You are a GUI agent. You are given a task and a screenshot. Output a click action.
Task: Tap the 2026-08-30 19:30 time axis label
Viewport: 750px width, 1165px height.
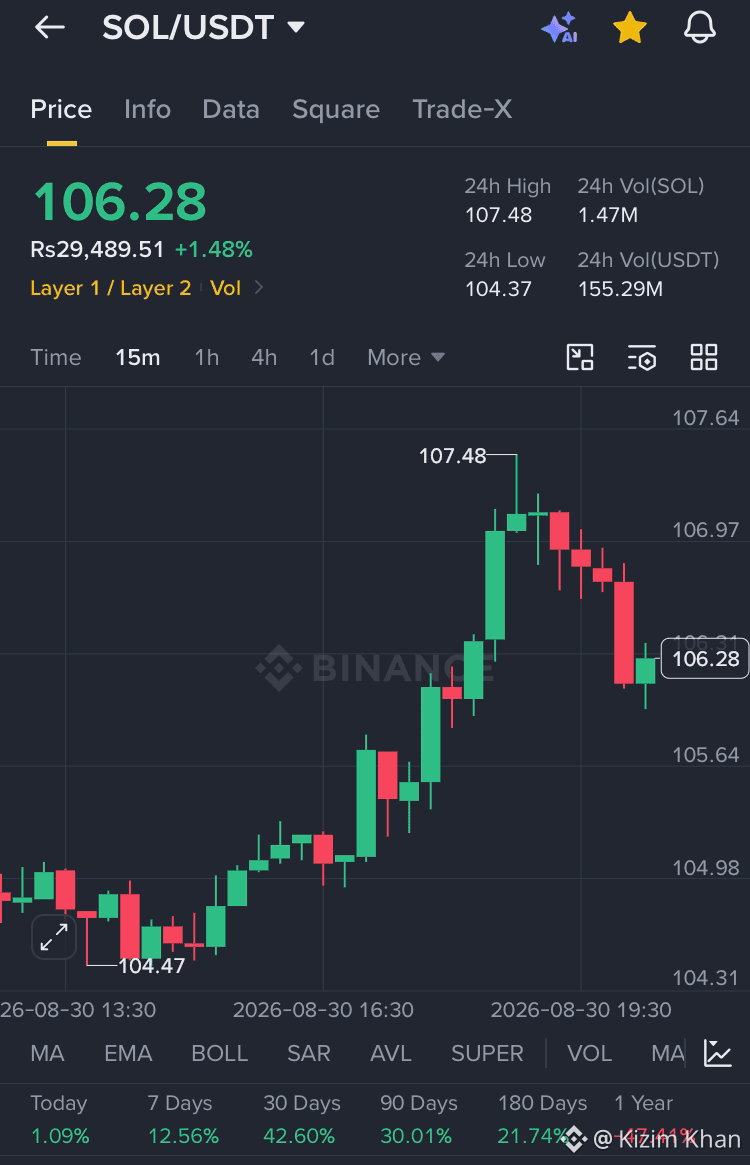581,1010
